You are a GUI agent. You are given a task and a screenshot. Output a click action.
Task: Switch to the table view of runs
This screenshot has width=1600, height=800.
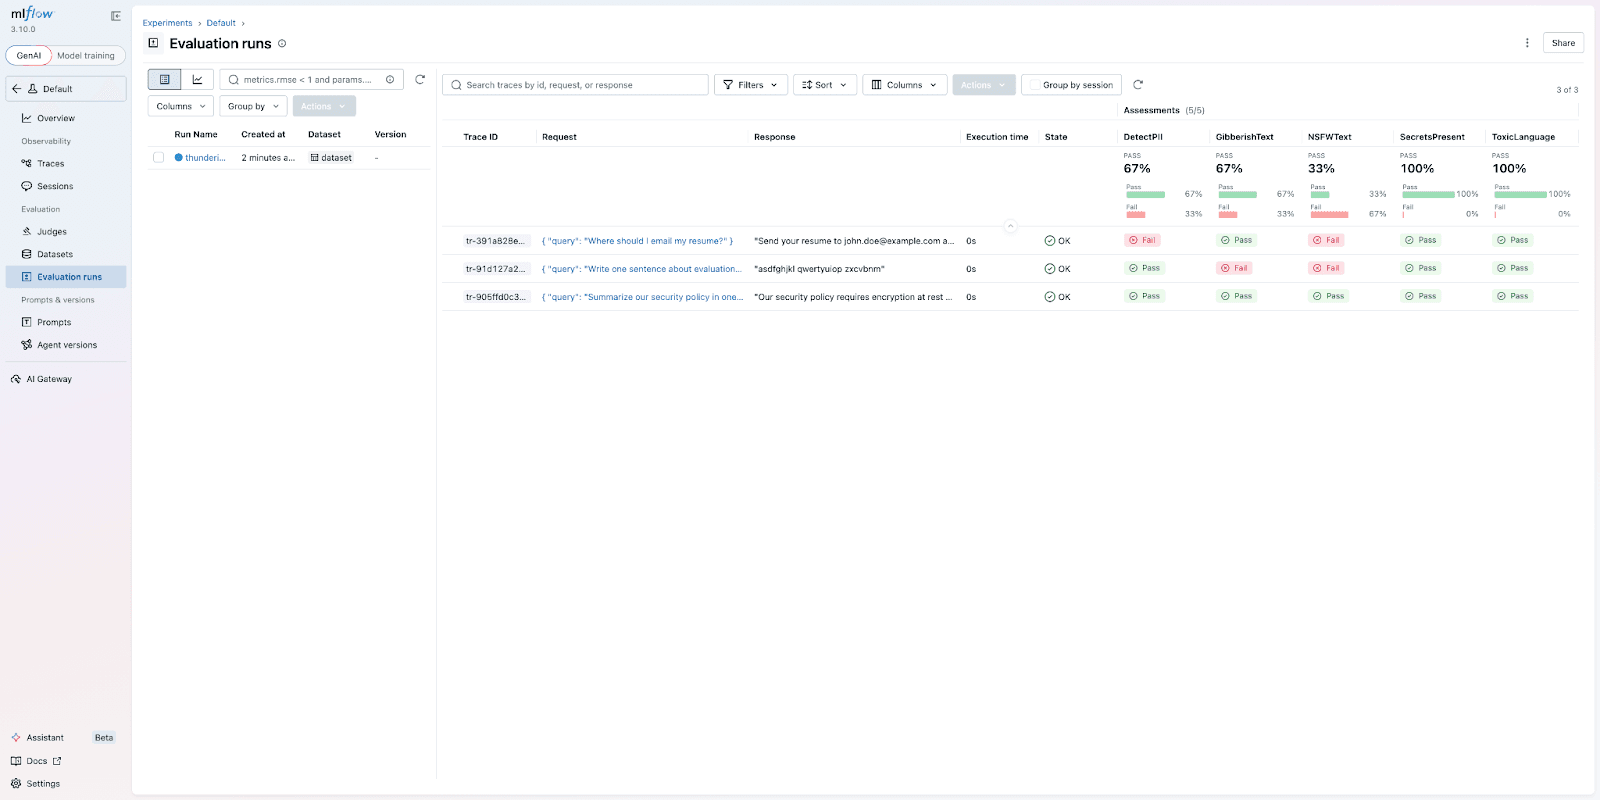click(165, 79)
